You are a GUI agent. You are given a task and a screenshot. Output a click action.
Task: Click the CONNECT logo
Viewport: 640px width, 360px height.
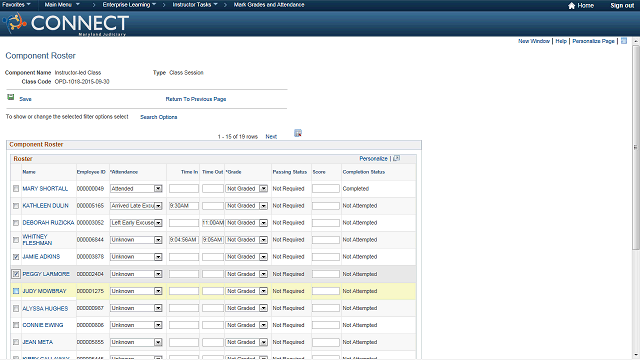click(x=66, y=24)
